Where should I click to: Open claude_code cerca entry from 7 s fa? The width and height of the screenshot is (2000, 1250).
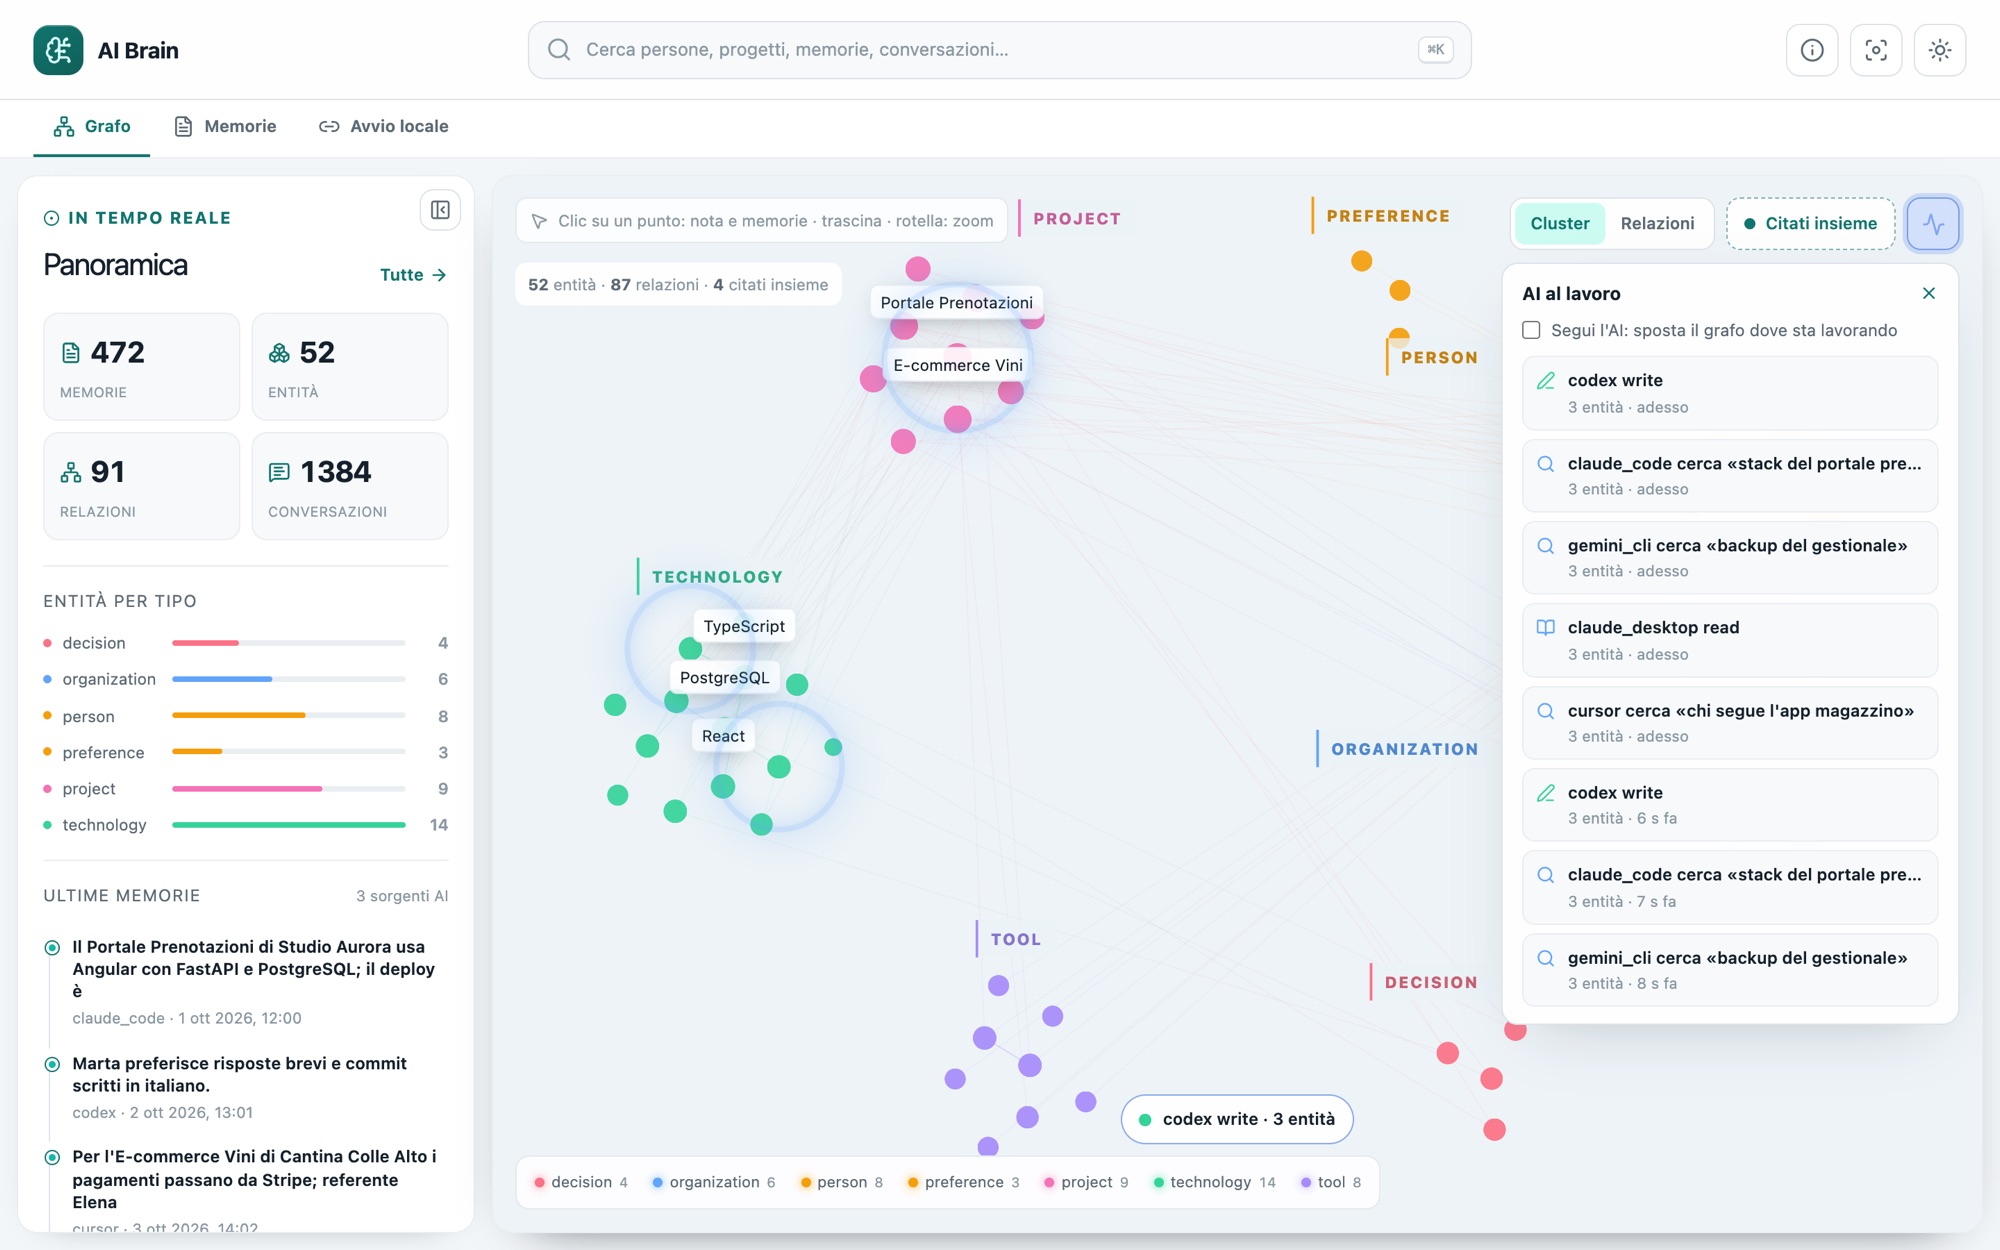[x=1730, y=888]
